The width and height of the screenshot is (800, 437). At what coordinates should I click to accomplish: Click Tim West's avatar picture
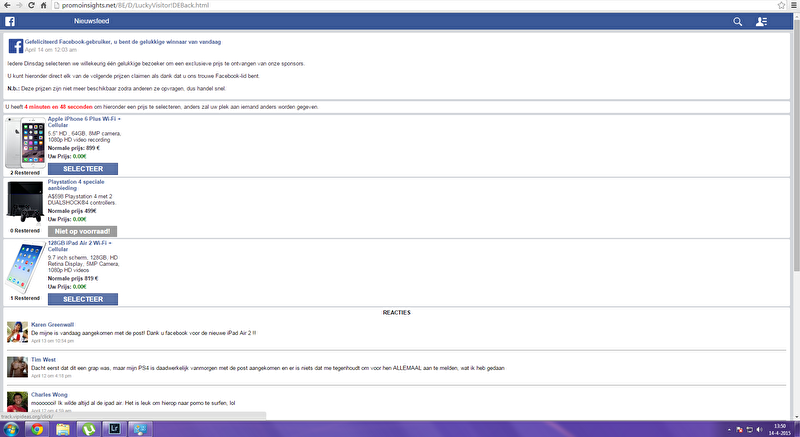[17, 367]
